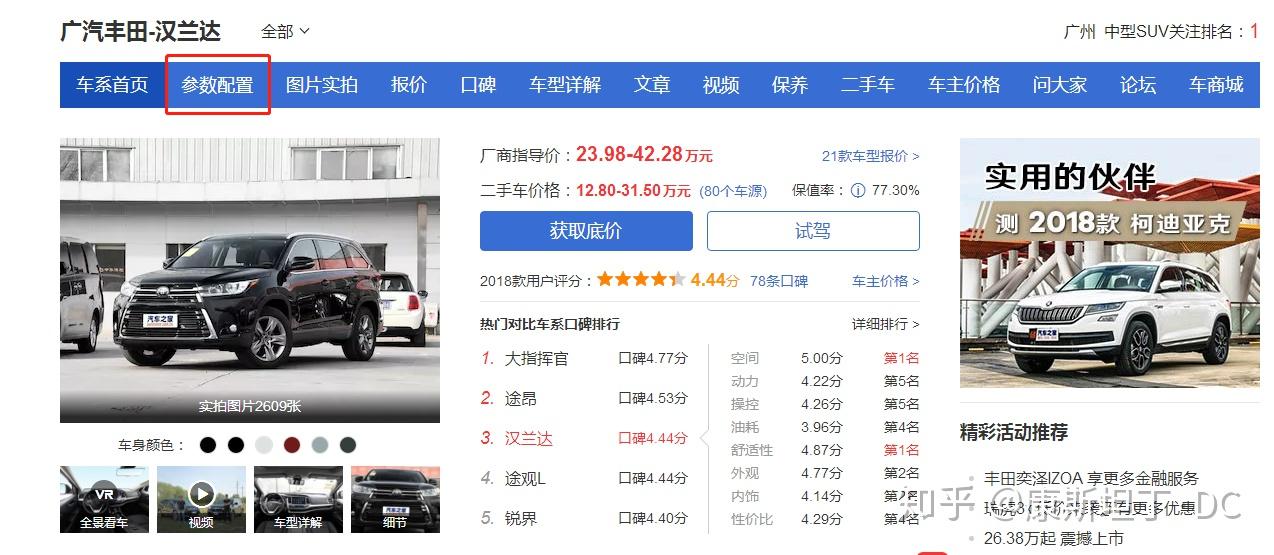Image resolution: width=1274 pixels, height=555 pixels.
Task: Open the 文章 nav item
Action: click(x=652, y=85)
